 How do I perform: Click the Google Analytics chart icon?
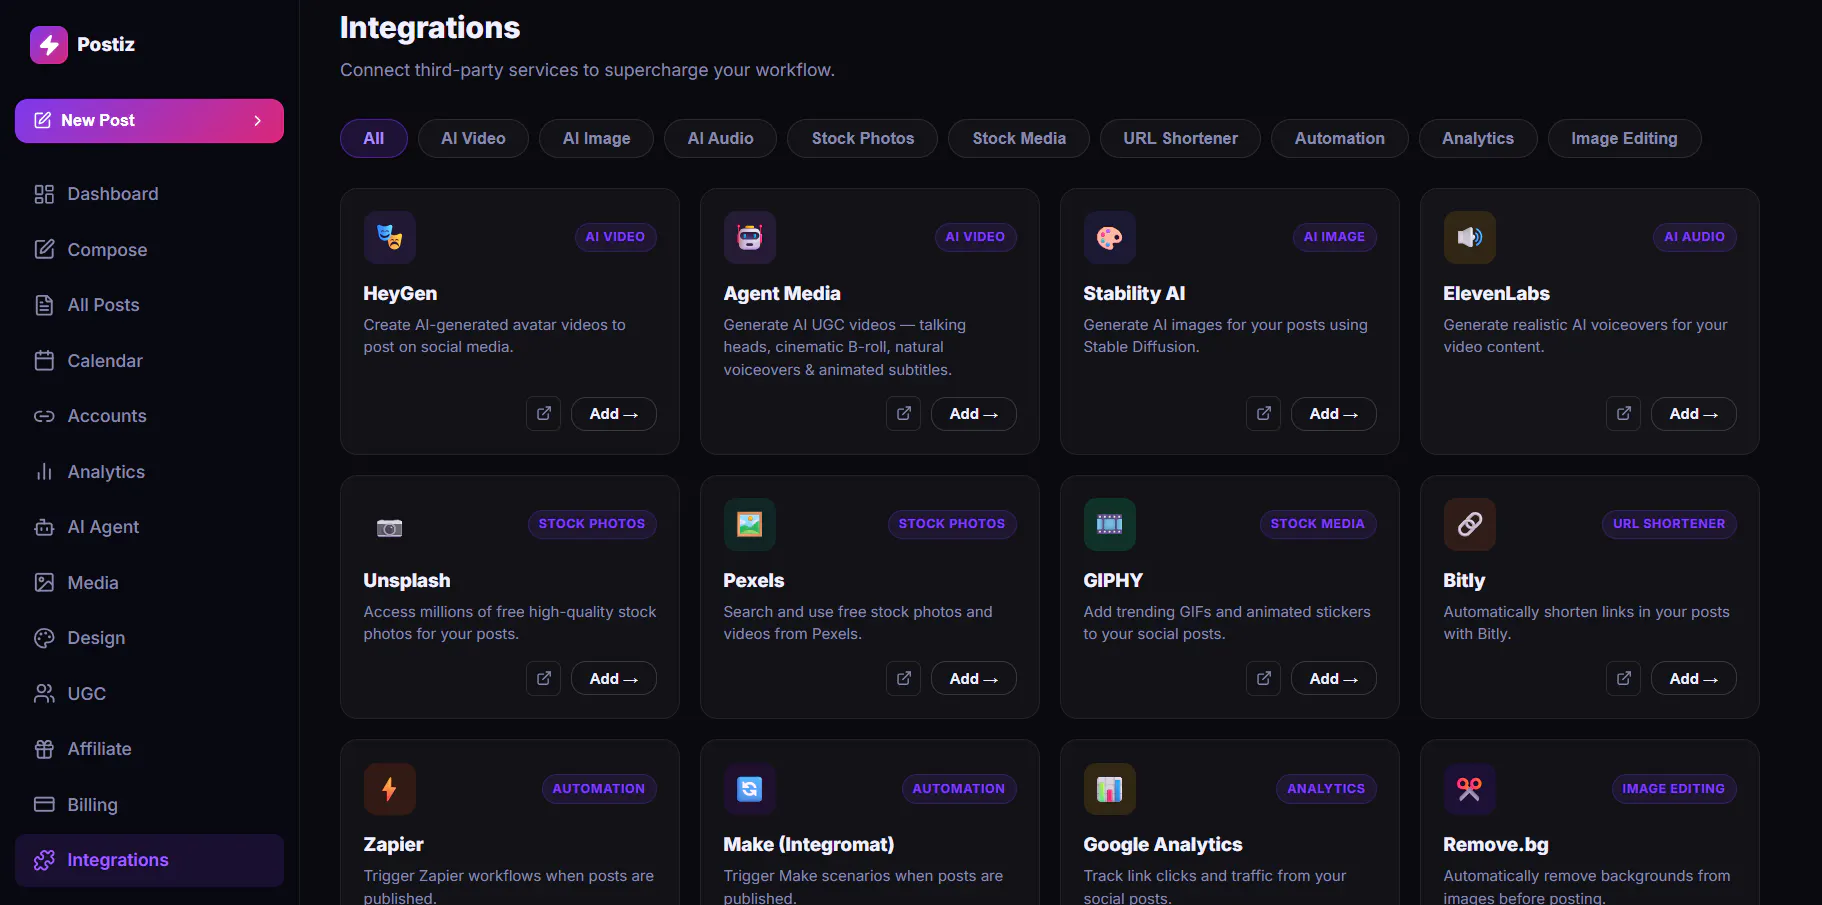pyautogui.click(x=1110, y=789)
